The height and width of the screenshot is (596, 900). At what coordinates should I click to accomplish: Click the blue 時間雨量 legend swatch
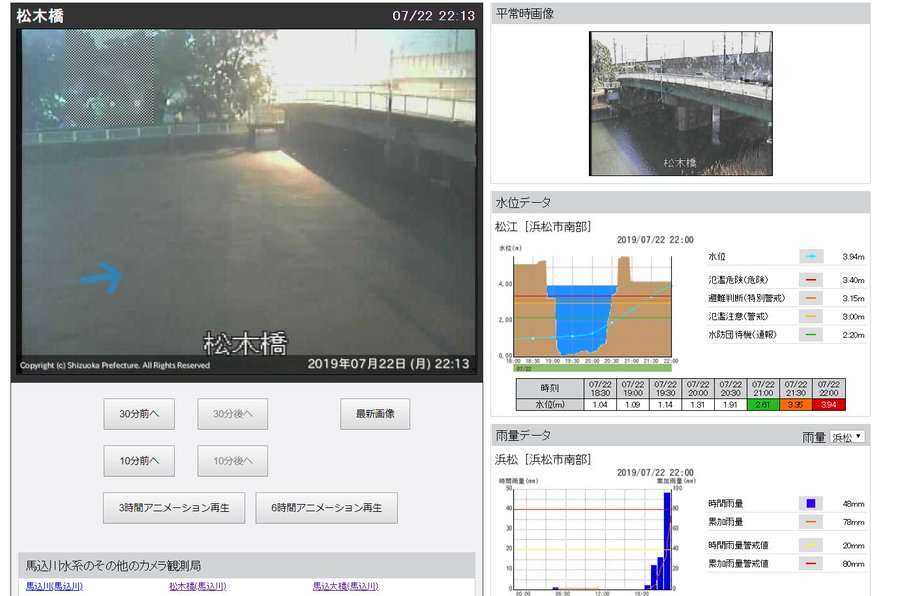pos(811,504)
